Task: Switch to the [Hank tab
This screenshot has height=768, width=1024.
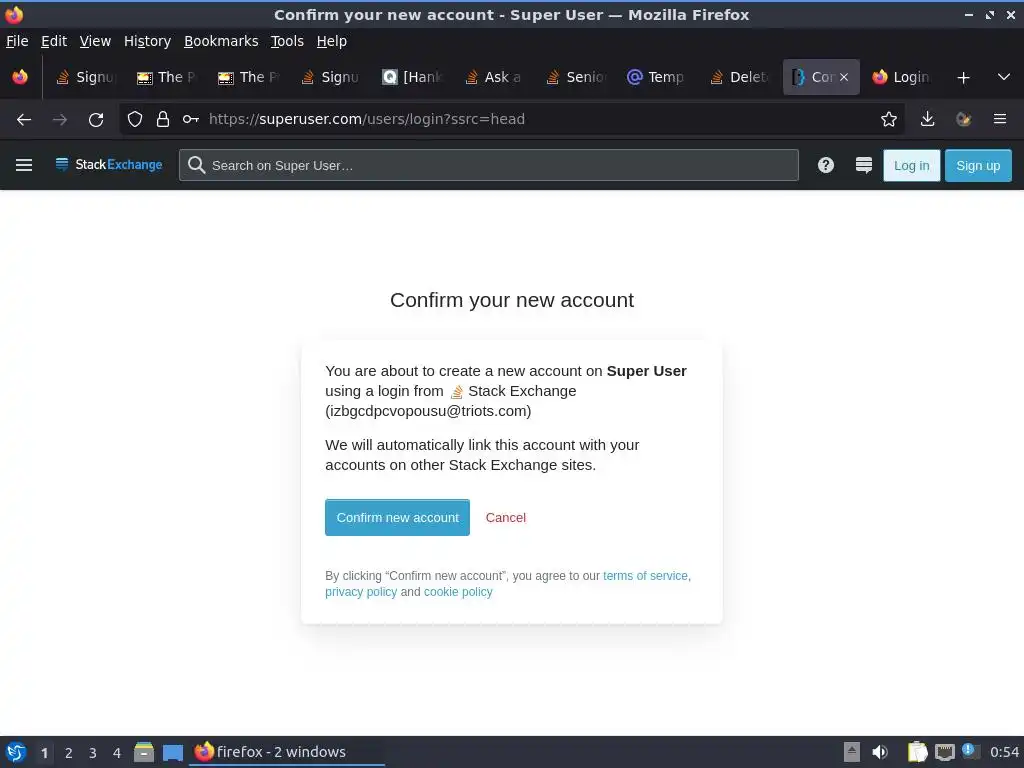Action: pos(413,78)
